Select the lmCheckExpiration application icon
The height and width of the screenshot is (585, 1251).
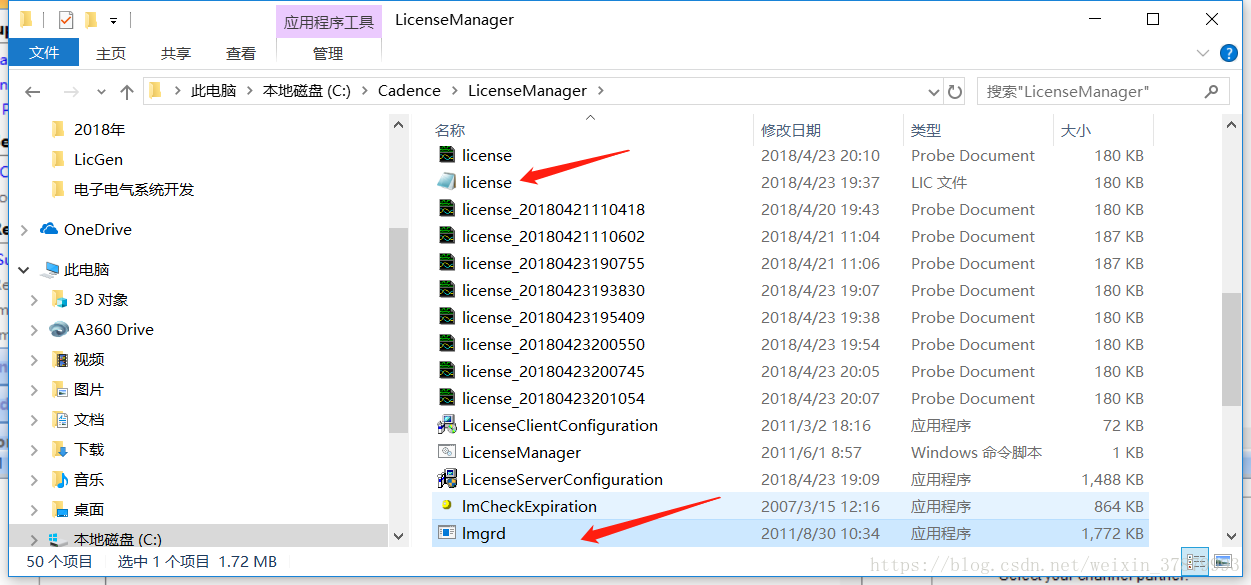(x=447, y=506)
